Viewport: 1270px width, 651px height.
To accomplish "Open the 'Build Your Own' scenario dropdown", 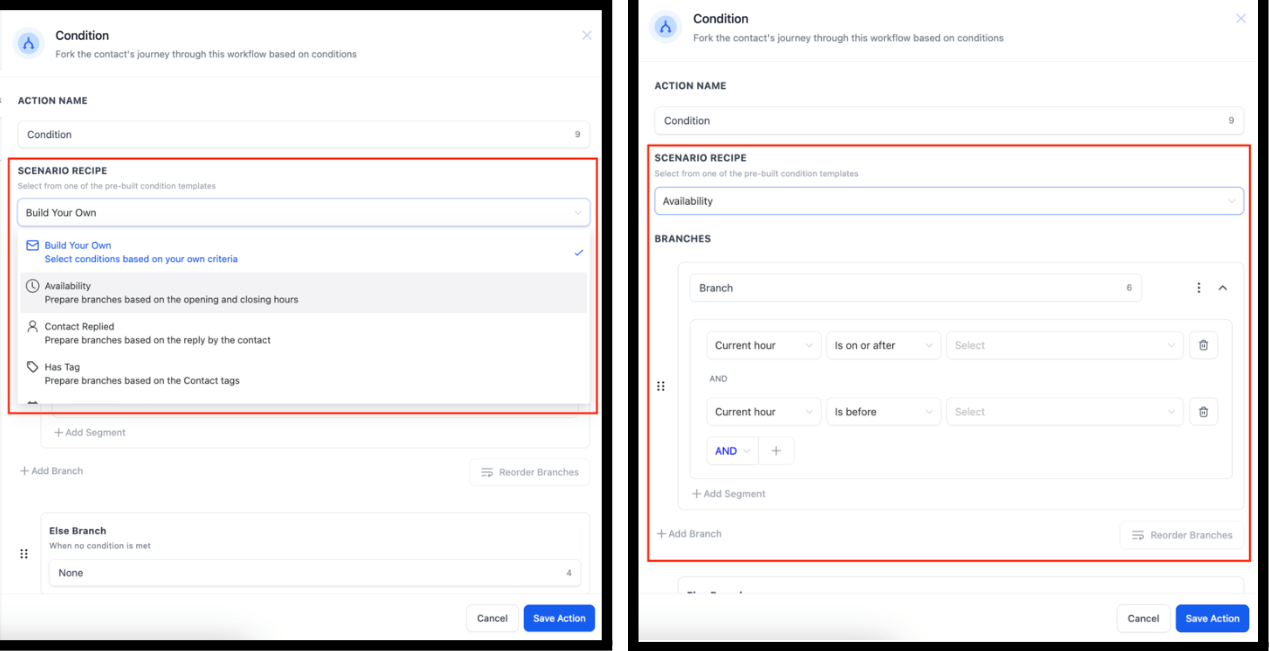I will click(x=304, y=213).
